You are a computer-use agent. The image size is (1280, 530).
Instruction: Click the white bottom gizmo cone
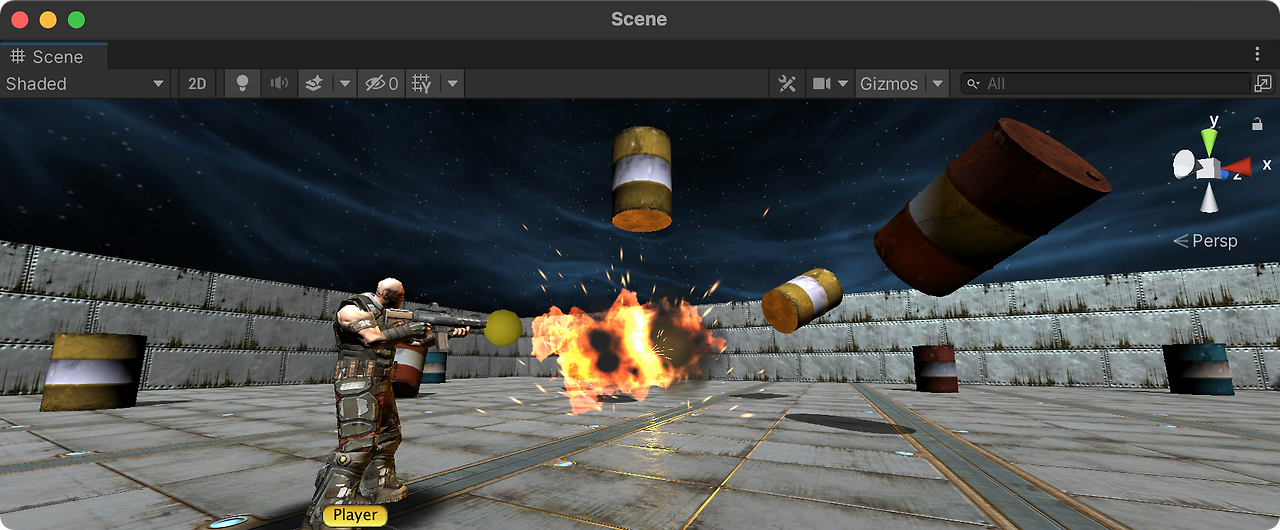[x=1210, y=198]
